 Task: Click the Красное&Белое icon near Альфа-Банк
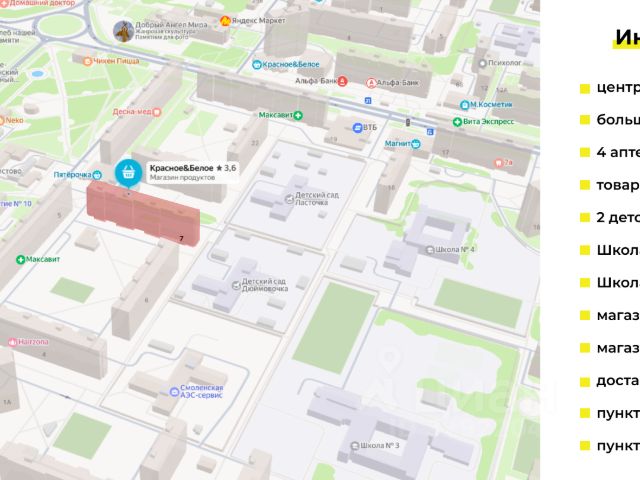(x=257, y=64)
